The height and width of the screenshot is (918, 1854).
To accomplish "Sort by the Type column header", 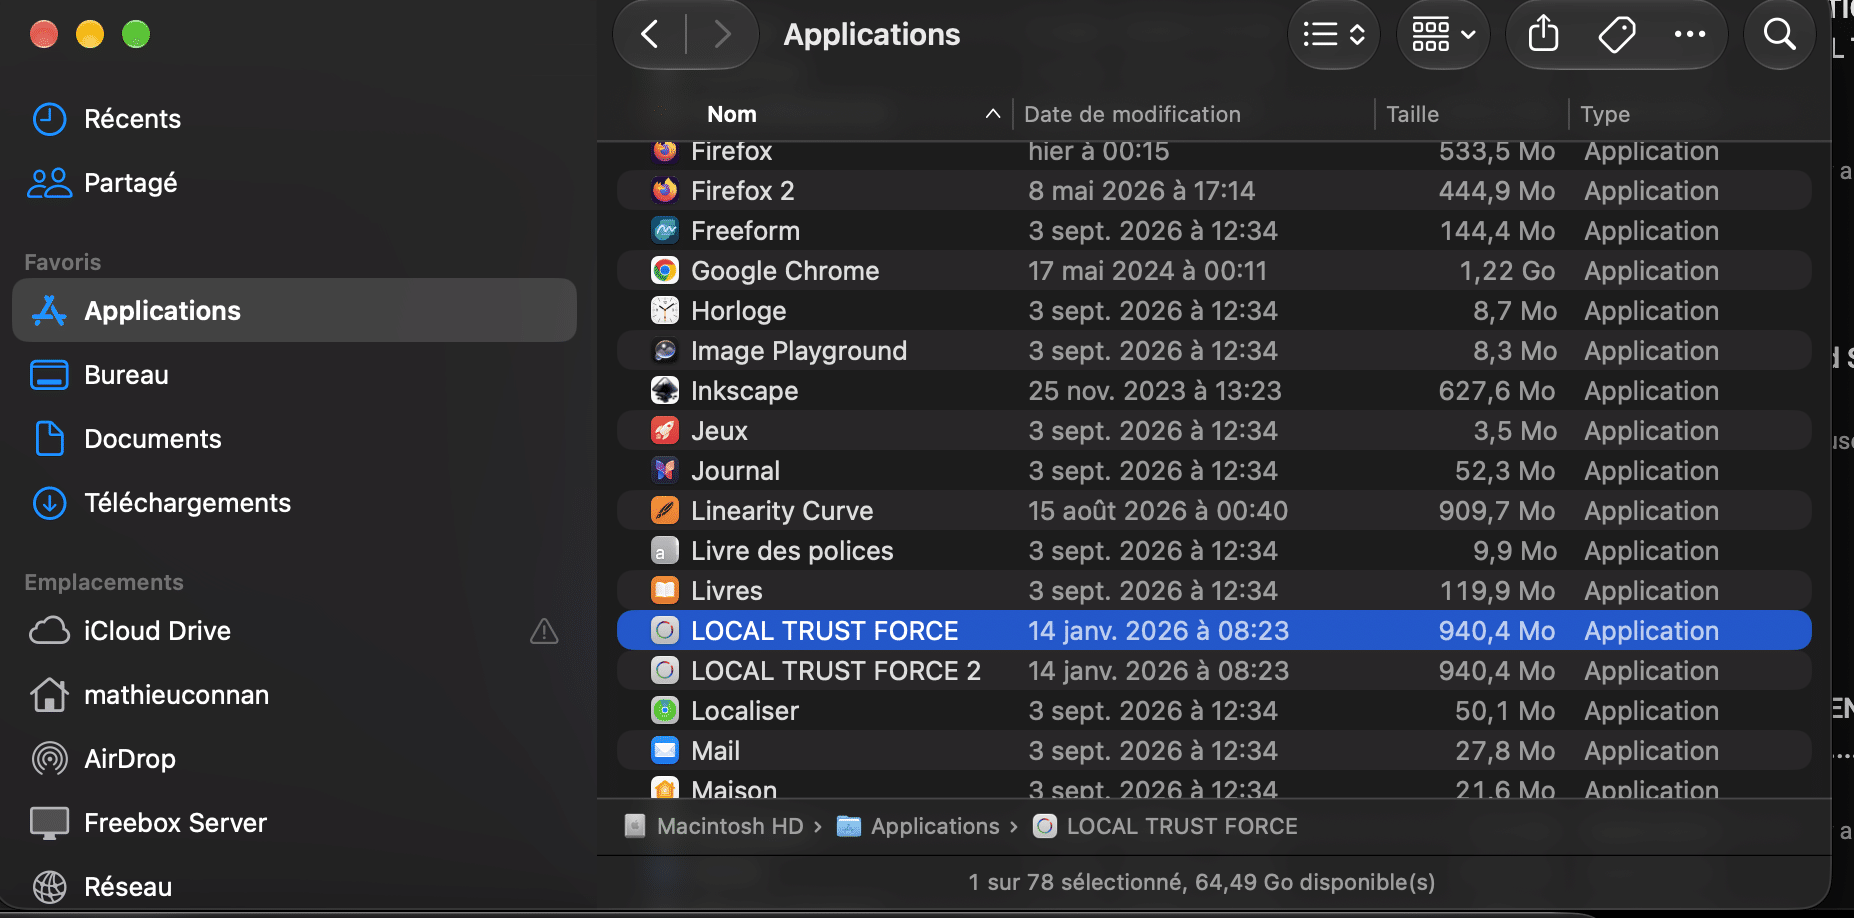I will tap(1605, 114).
